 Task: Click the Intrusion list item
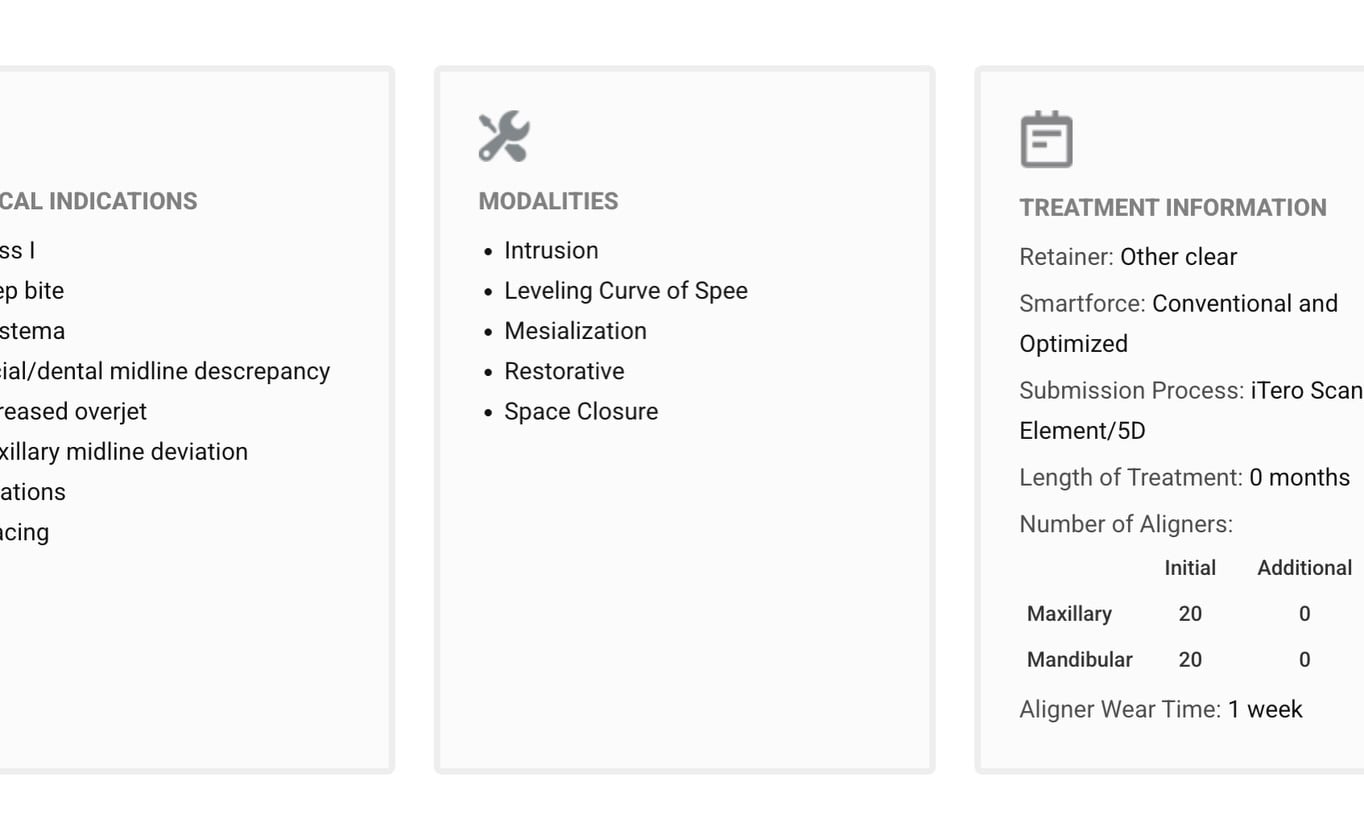pos(551,250)
